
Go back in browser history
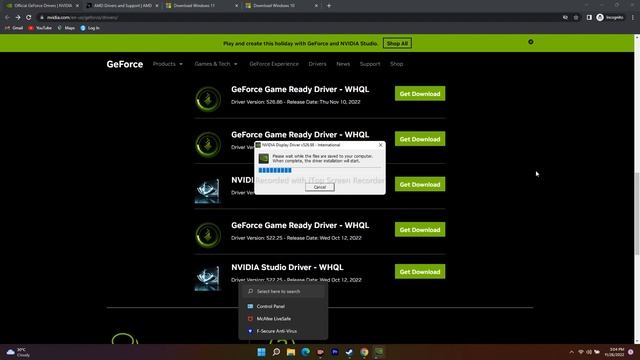[7, 18]
